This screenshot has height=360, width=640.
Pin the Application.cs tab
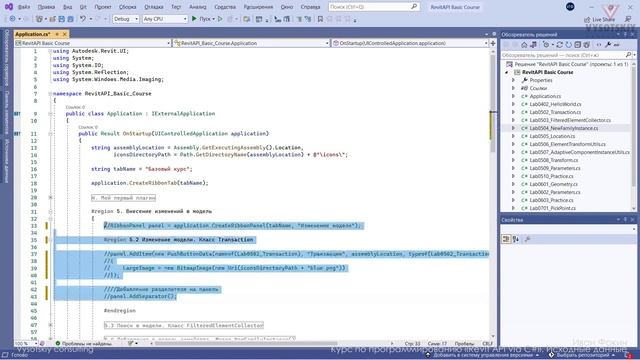(57, 34)
